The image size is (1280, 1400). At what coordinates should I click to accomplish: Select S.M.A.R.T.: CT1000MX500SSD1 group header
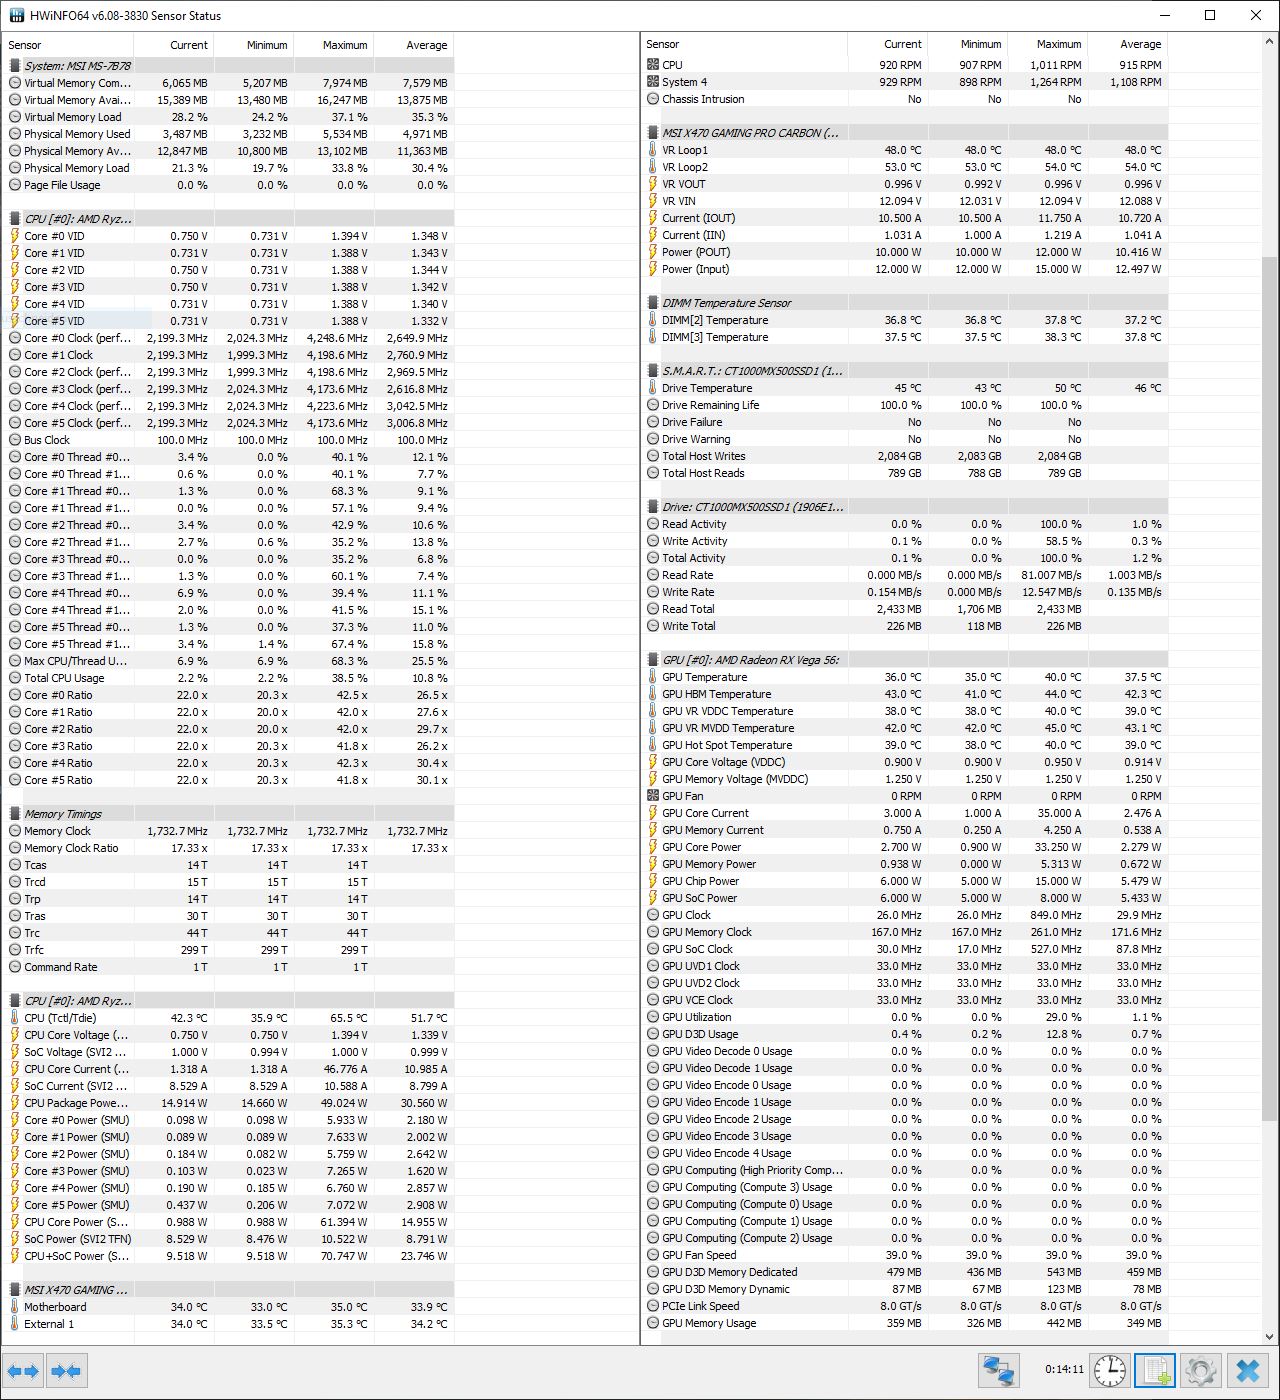tap(906, 371)
